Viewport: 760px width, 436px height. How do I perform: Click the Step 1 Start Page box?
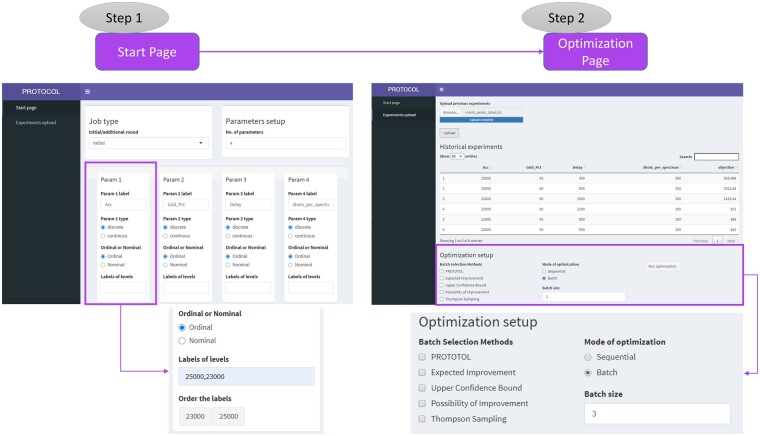[140, 52]
